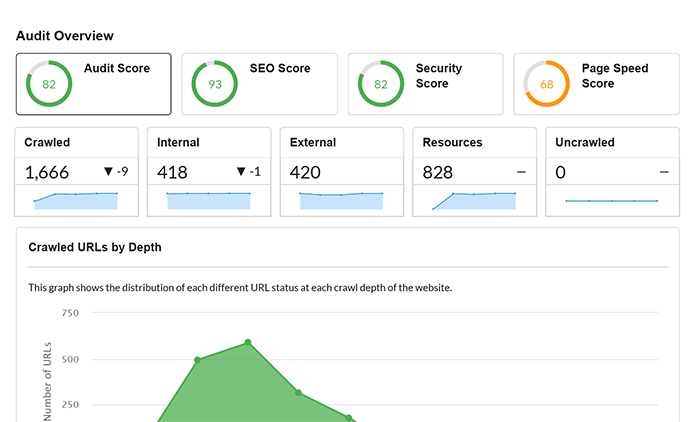694x422 pixels.
Task: Click the 250 y-axis label
Action: pyautogui.click(x=70, y=404)
